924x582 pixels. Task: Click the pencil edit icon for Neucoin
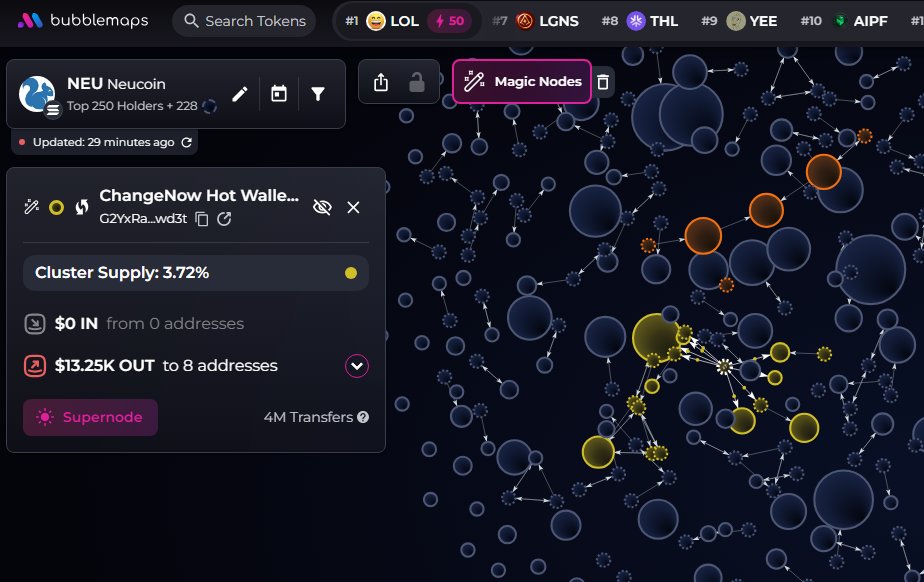(x=239, y=94)
